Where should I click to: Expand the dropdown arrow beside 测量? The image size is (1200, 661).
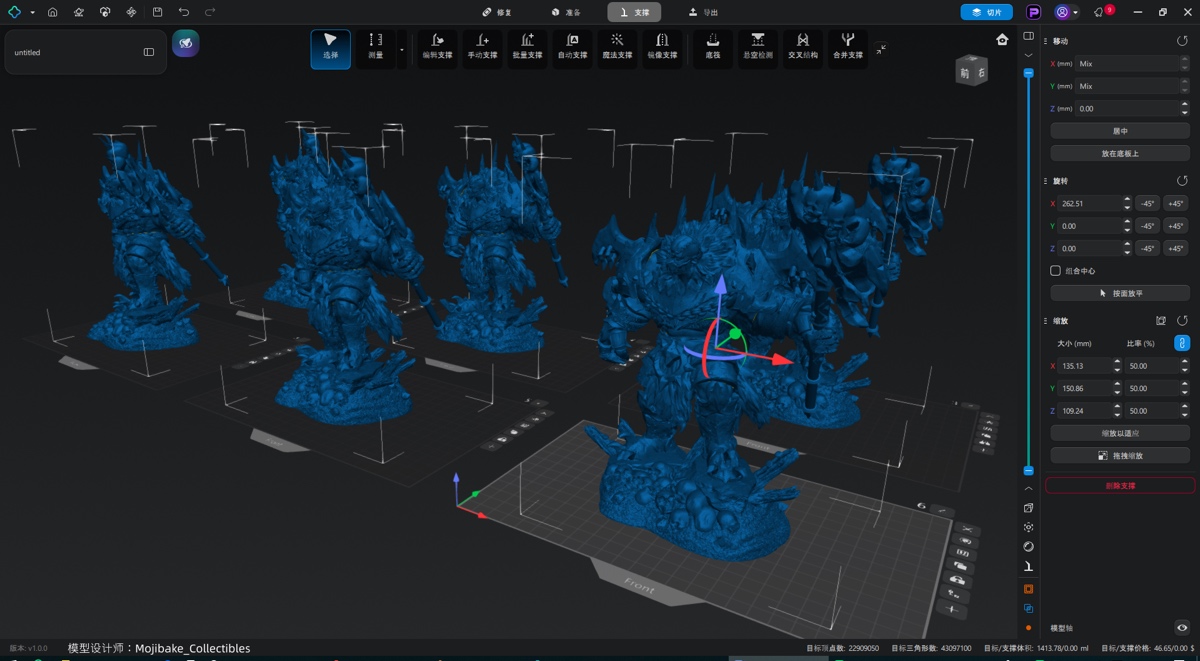(x=402, y=48)
